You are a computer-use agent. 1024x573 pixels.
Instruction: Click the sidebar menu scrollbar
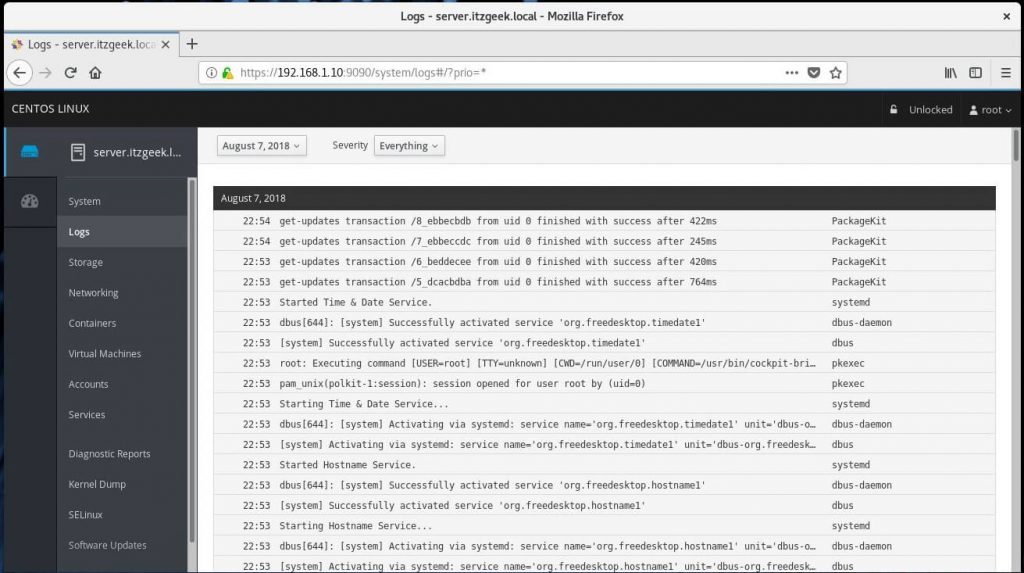(x=191, y=359)
